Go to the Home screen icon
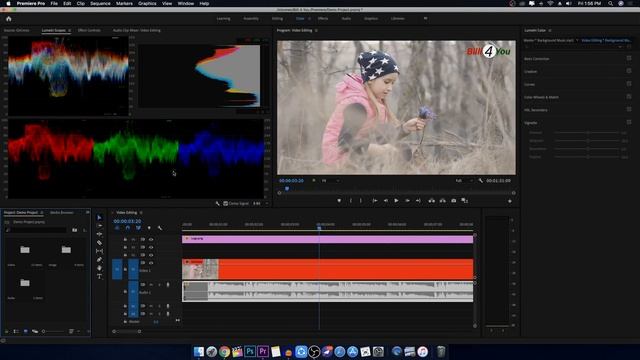640x360 pixels. click(9, 18)
